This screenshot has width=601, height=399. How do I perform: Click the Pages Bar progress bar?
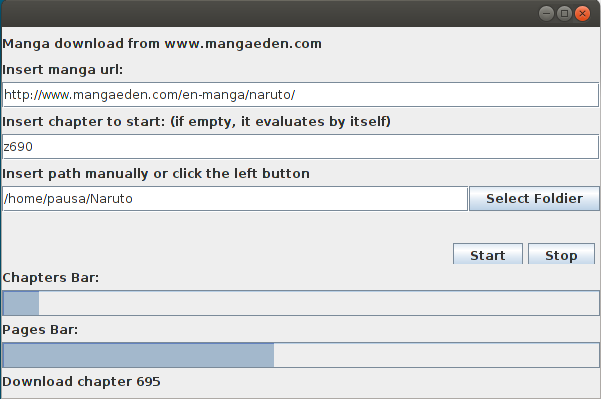301,355
